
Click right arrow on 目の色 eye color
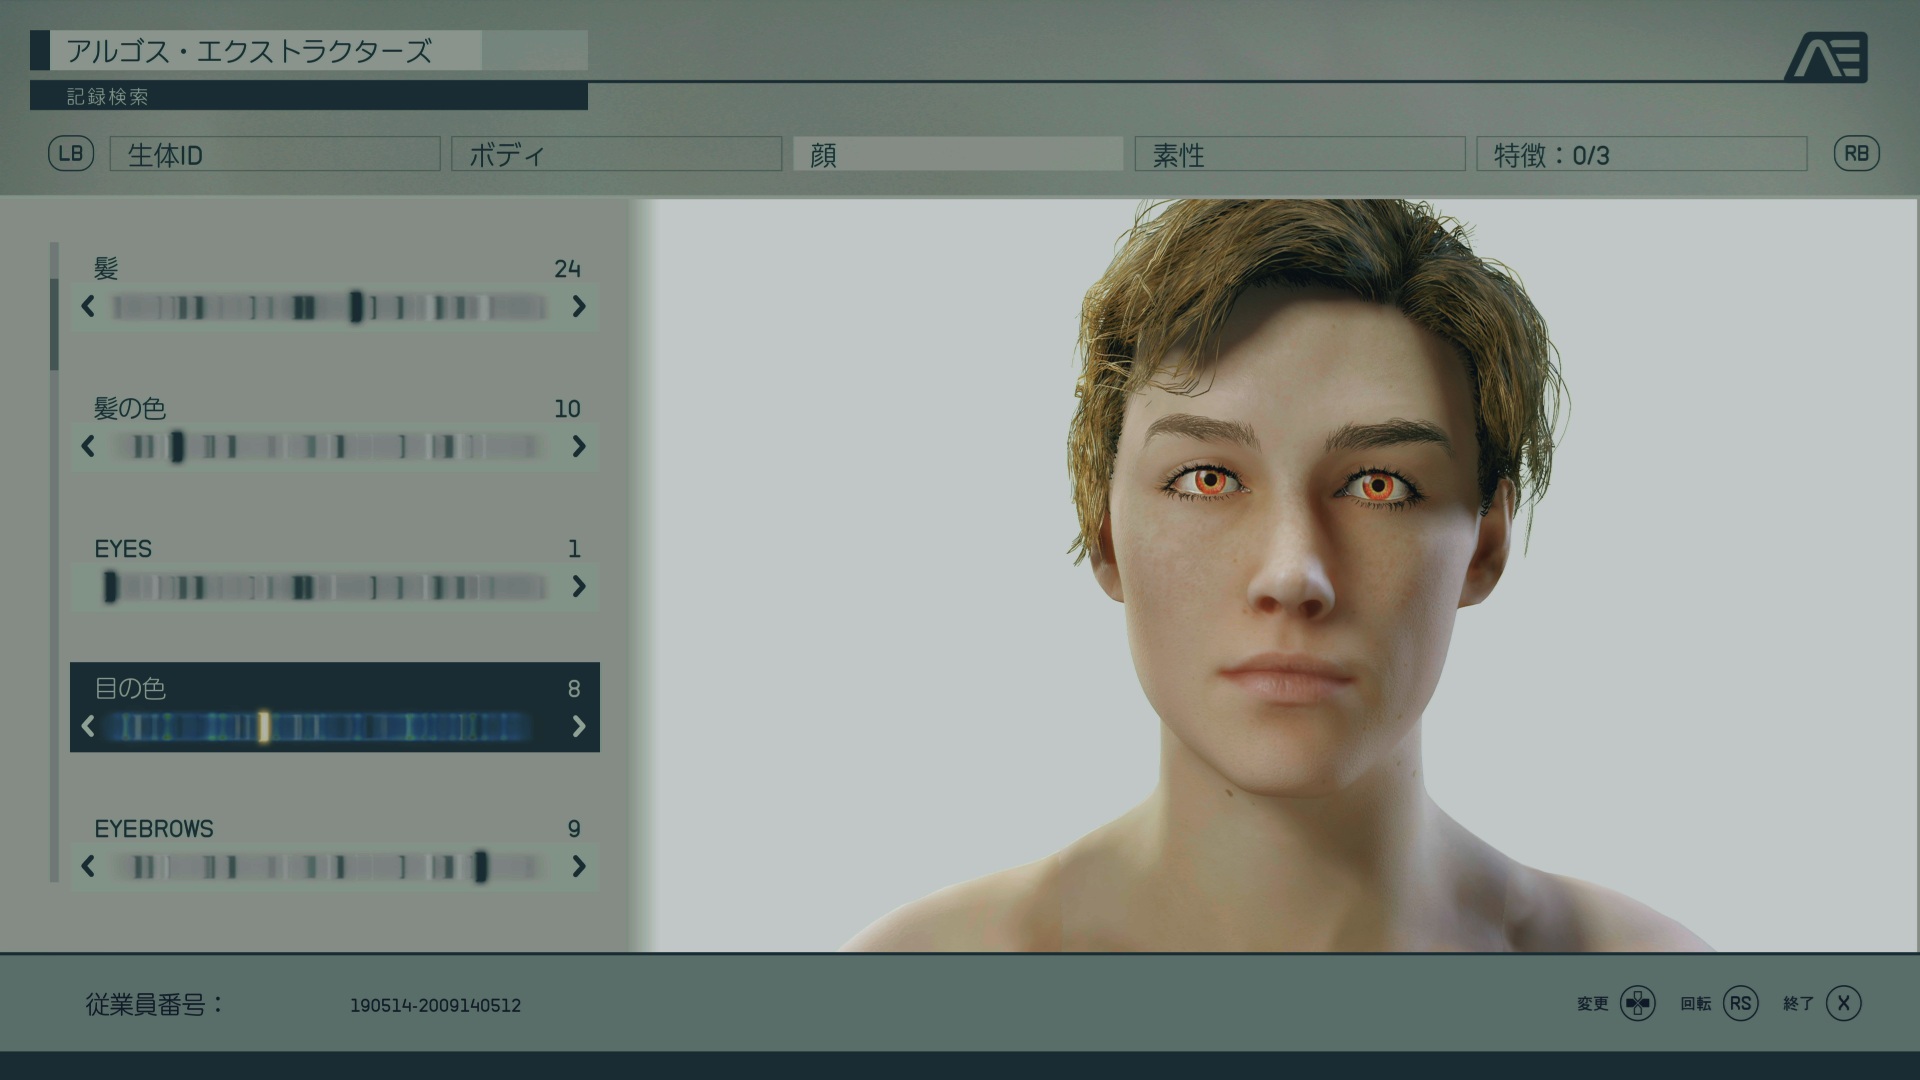[579, 727]
